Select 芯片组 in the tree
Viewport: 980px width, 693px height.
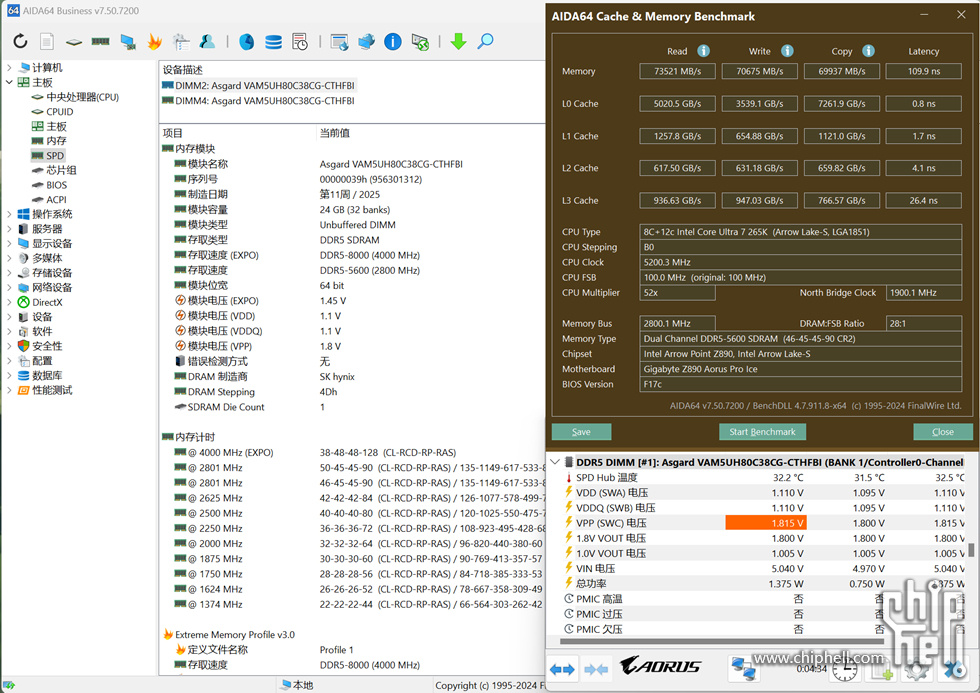pyautogui.click(x=61, y=170)
